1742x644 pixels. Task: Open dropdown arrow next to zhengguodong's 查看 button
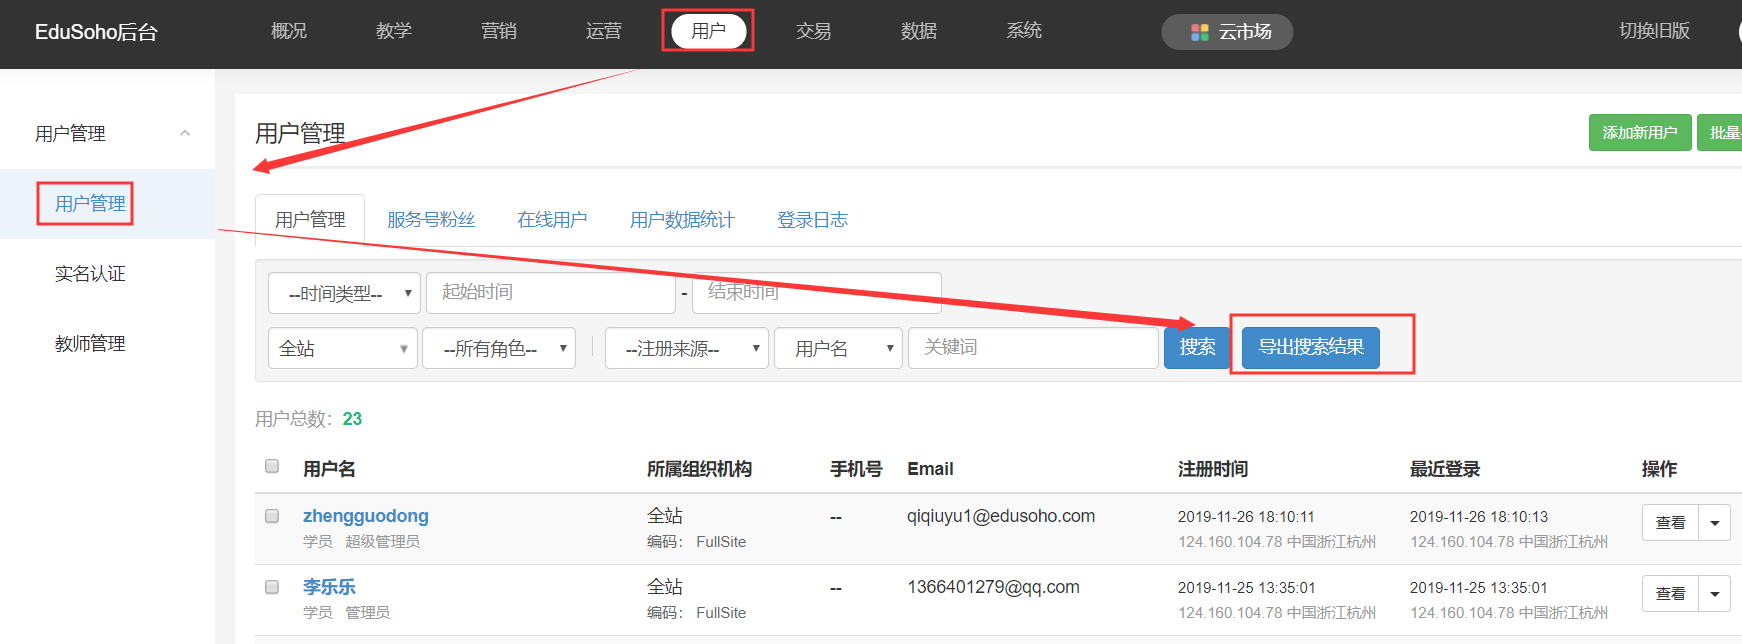(x=1714, y=523)
